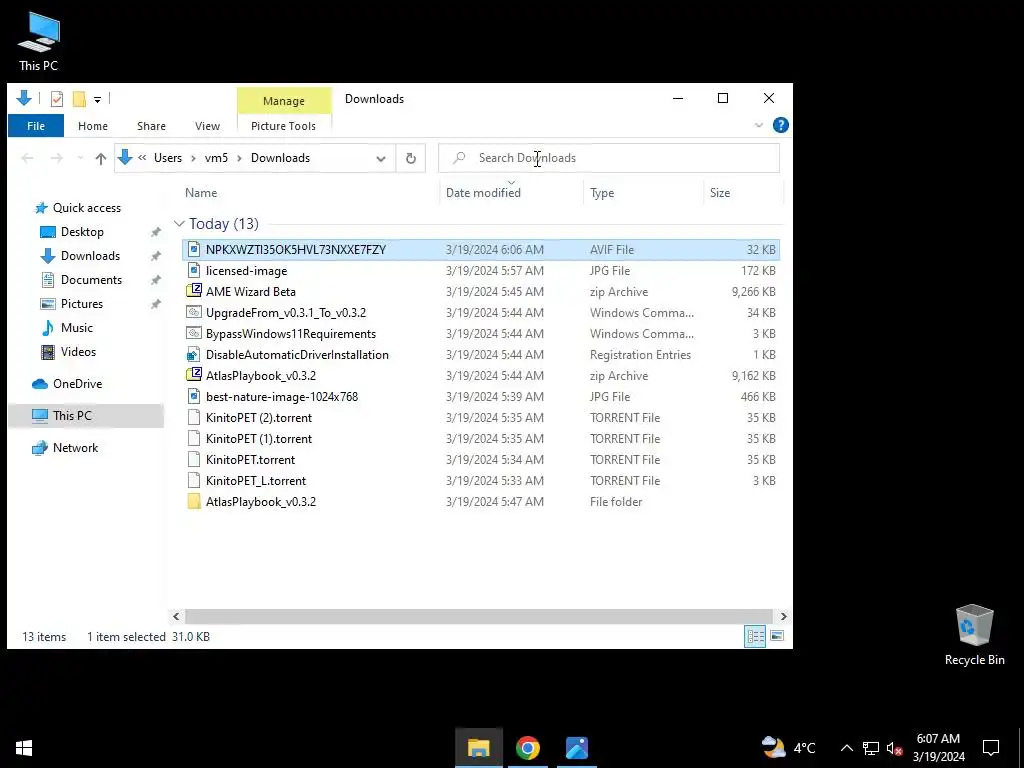Viewport: 1024px width, 768px height.
Task: Click the Search Downloads field
Action: 609,158
